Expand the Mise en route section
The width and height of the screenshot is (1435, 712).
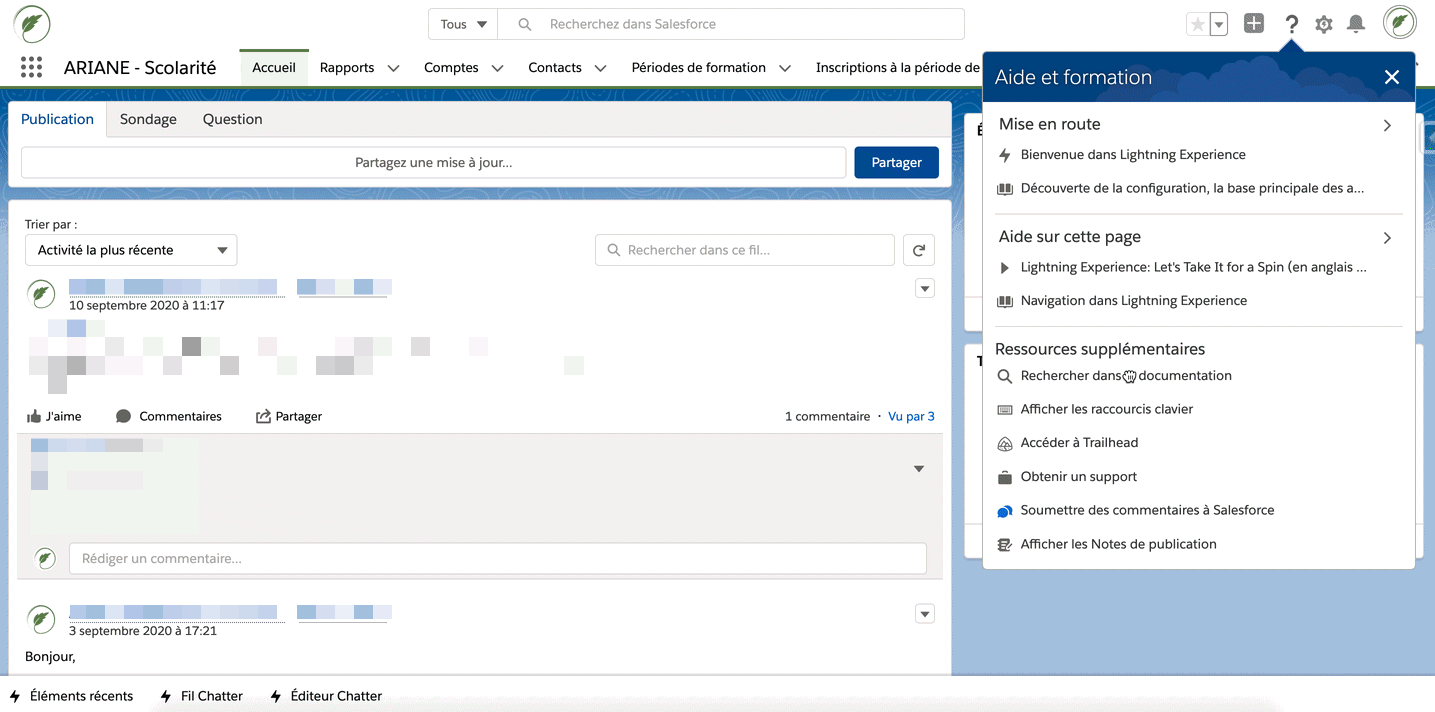(1387, 125)
